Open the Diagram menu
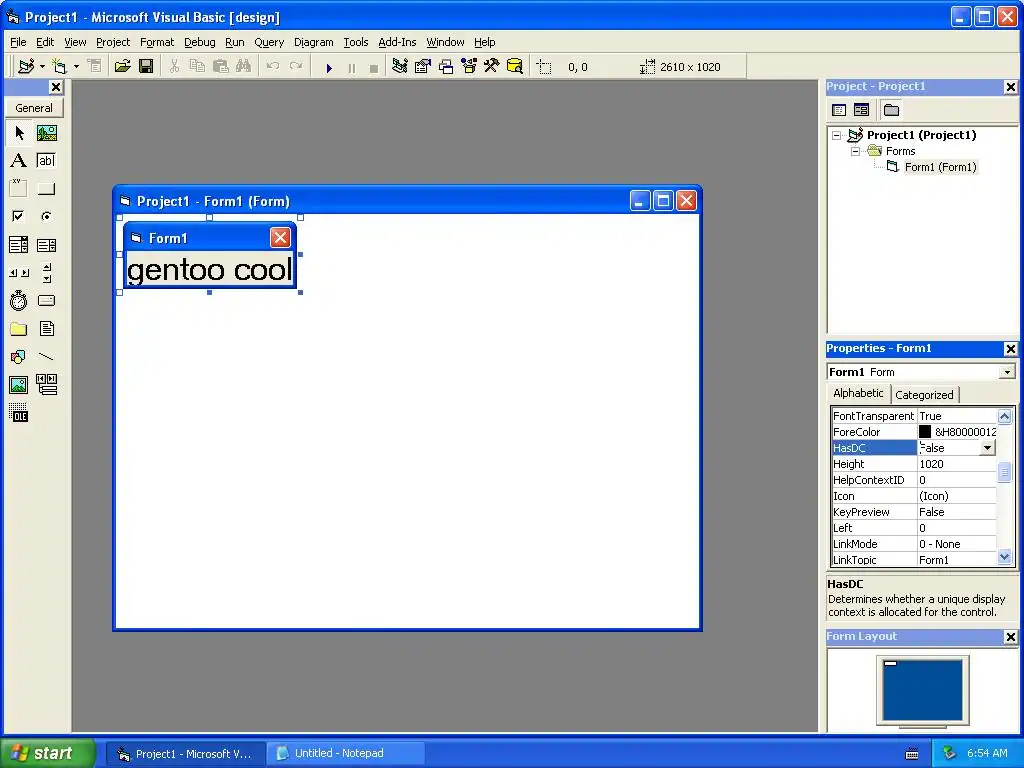Image resolution: width=1024 pixels, height=768 pixels. tap(313, 42)
